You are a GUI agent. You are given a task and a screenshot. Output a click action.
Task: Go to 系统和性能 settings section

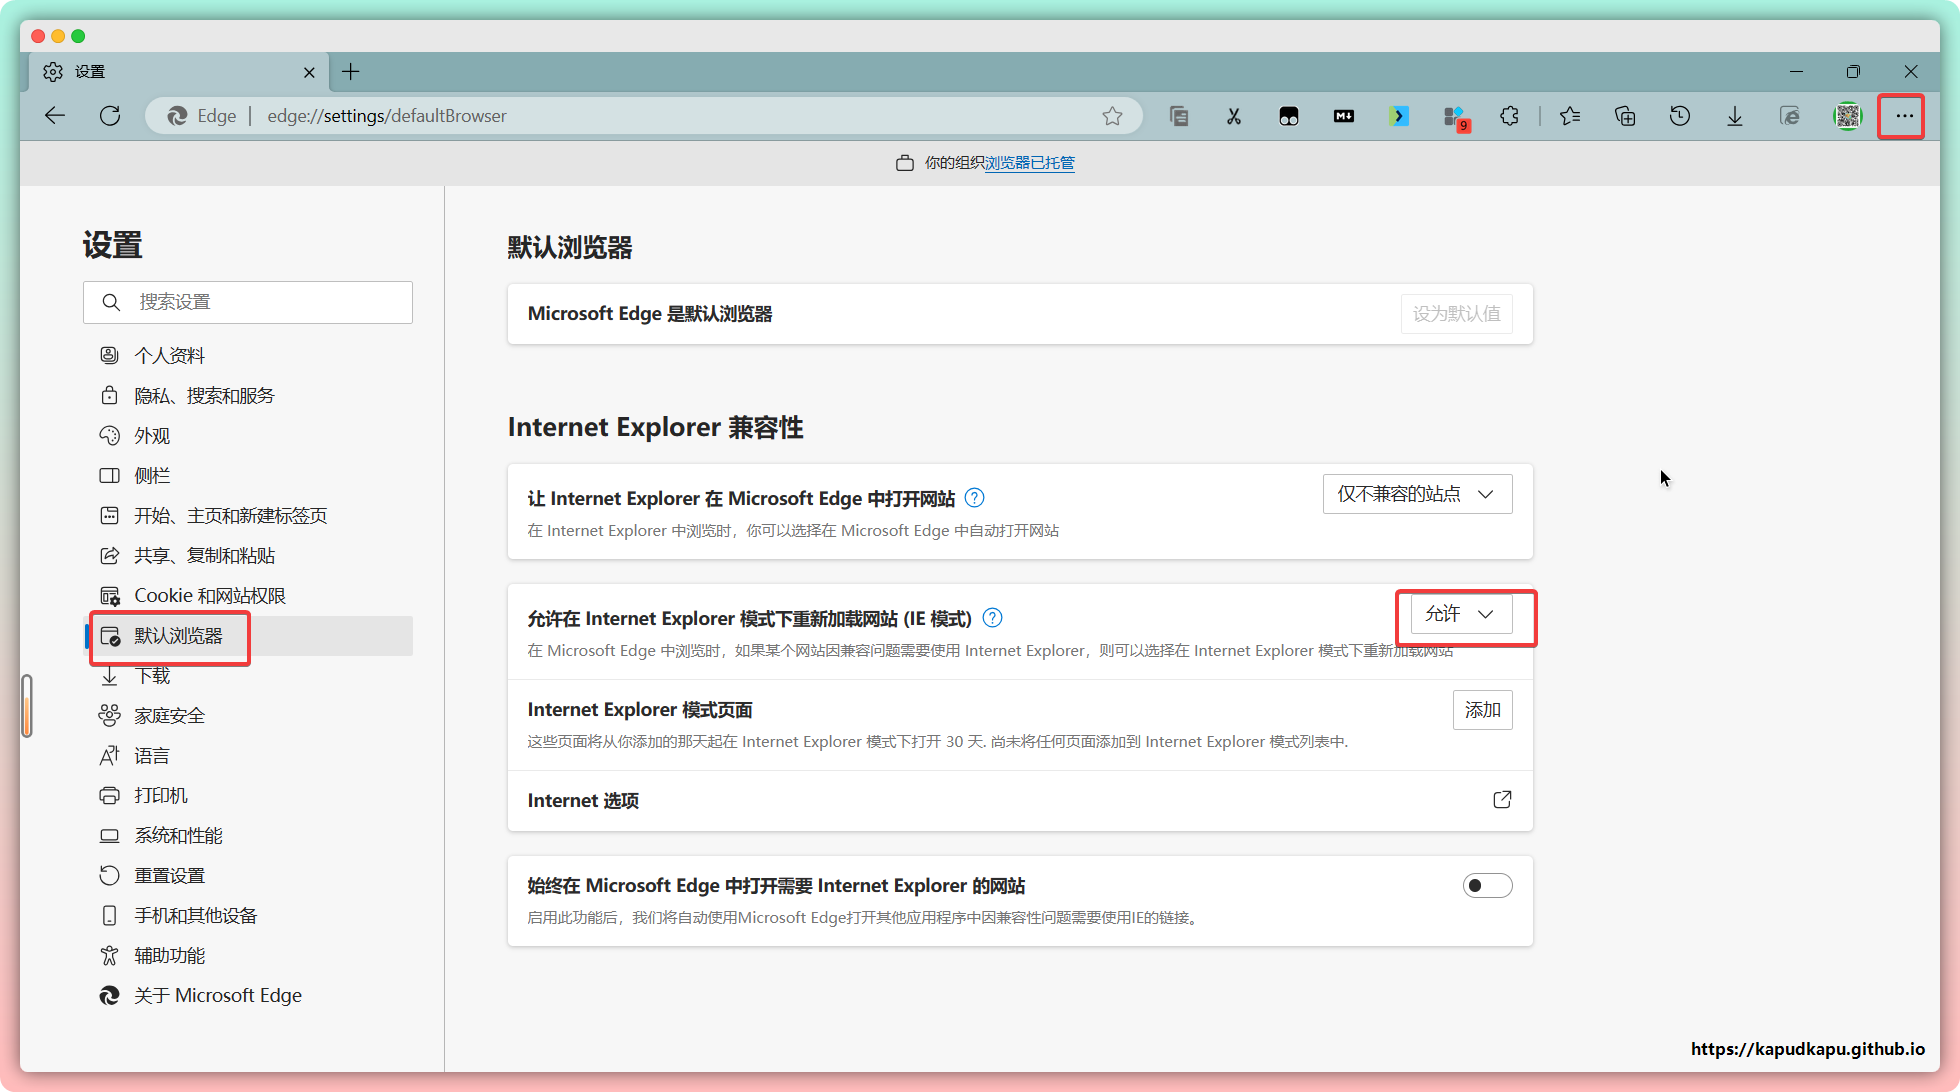(178, 836)
